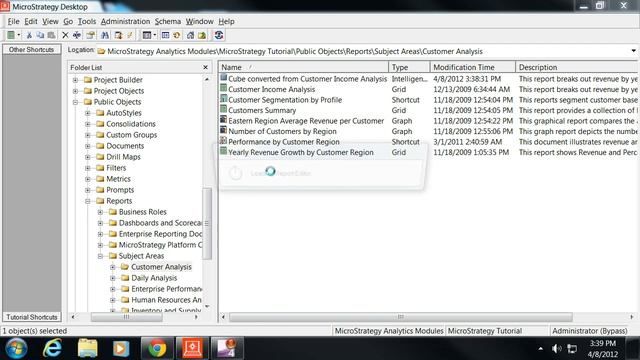Expand the AutoStyles folder node
This screenshot has width=640, height=360.
tap(88, 113)
